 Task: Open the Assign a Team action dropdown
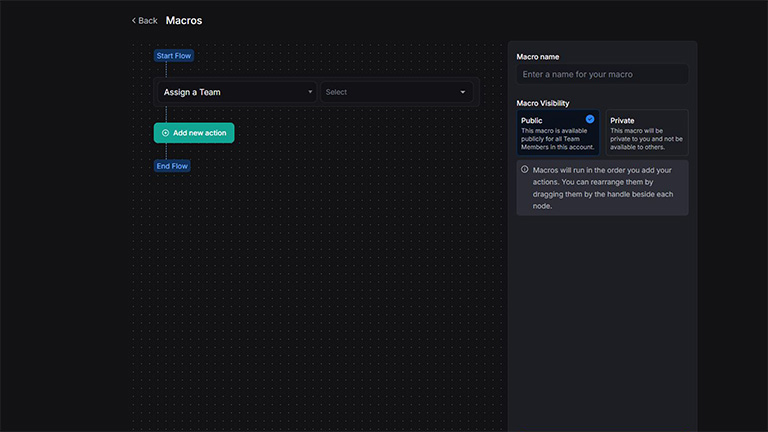pyautogui.click(x=236, y=92)
